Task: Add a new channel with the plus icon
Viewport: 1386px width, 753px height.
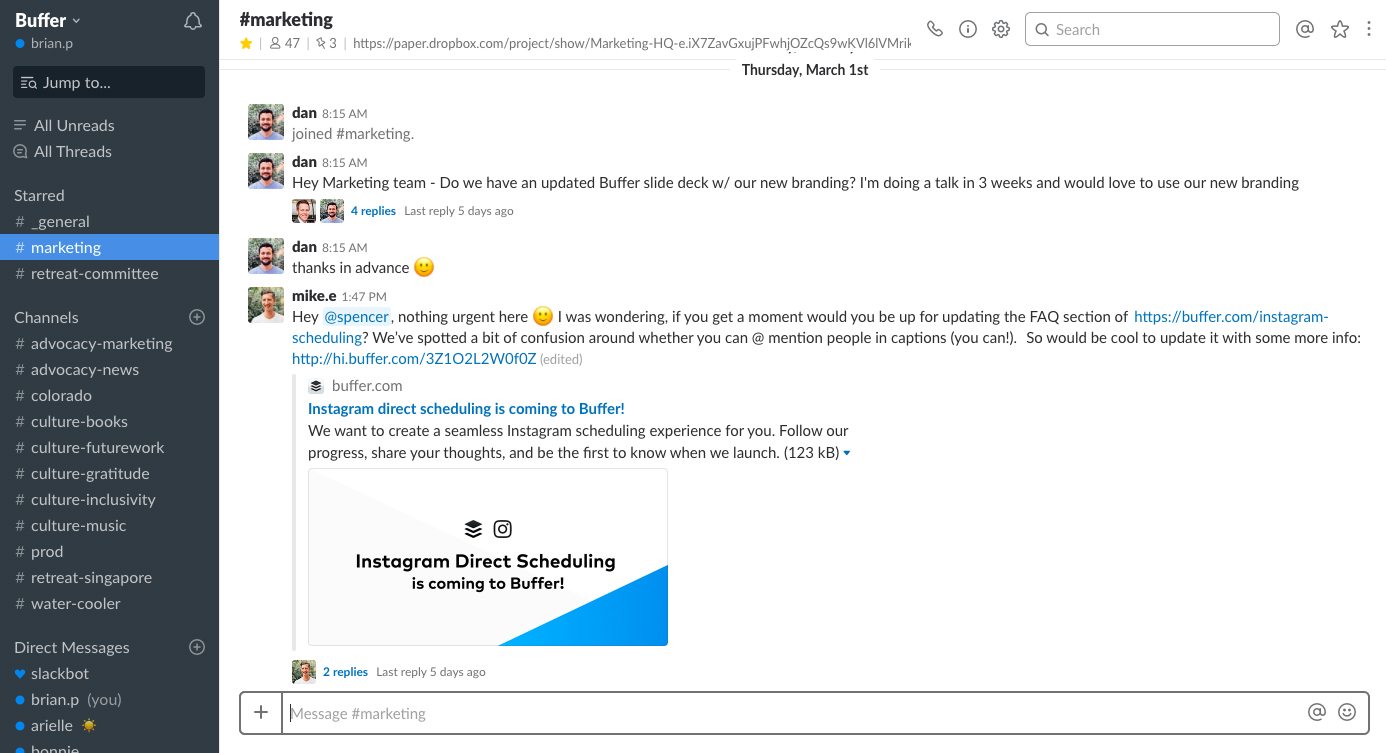Action: pos(197,317)
